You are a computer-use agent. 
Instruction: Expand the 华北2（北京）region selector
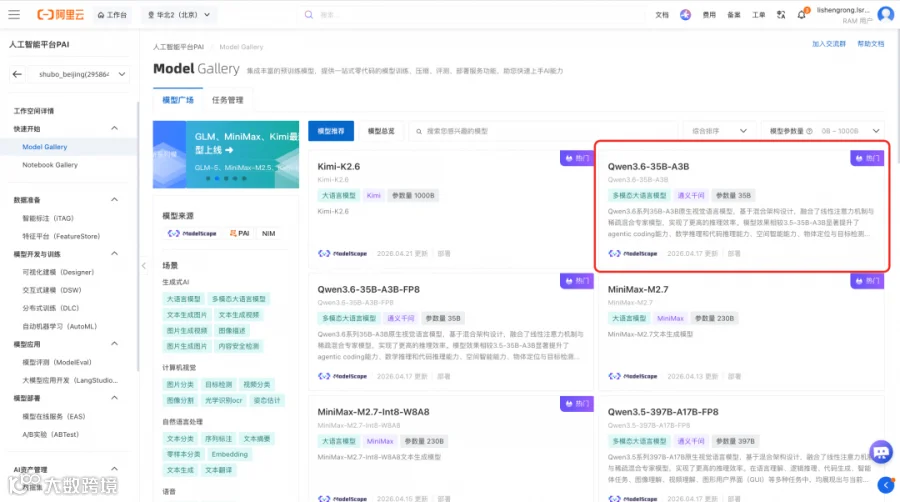point(179,15)
